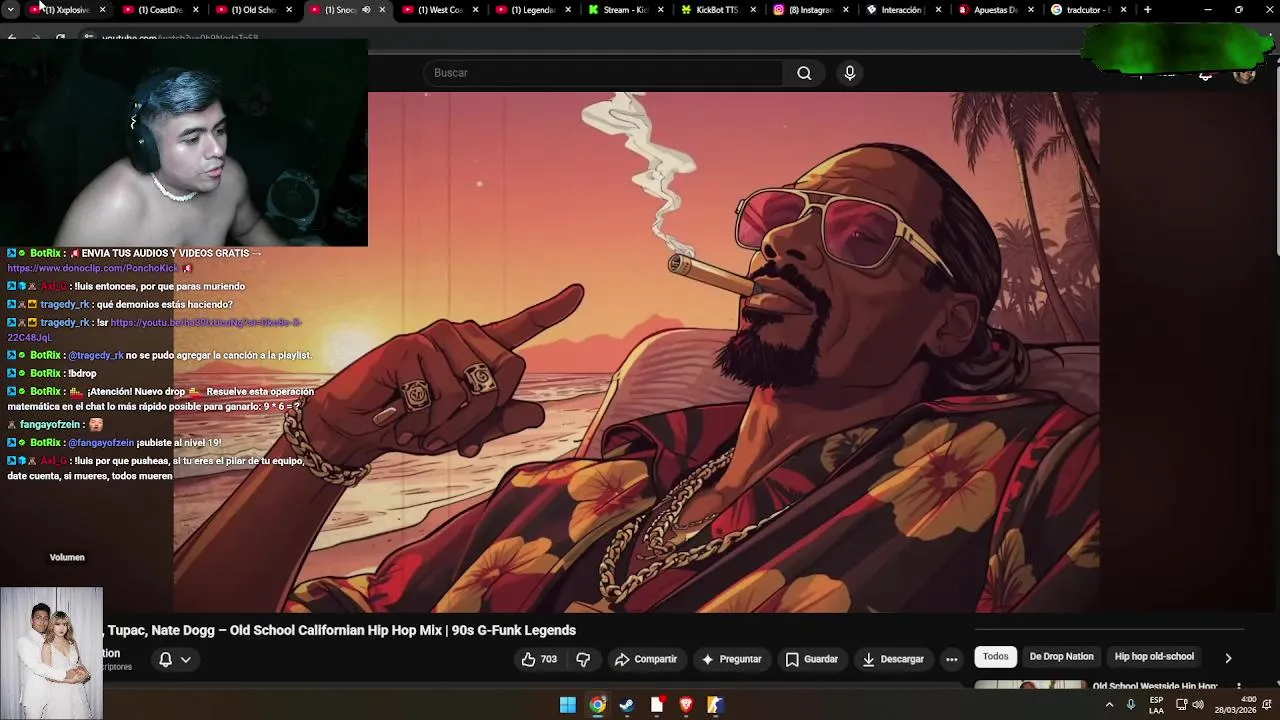Viewport: 1280px width, 720px height.
Task: Close the West Coa tab
Action: click(x=475, y=10)
